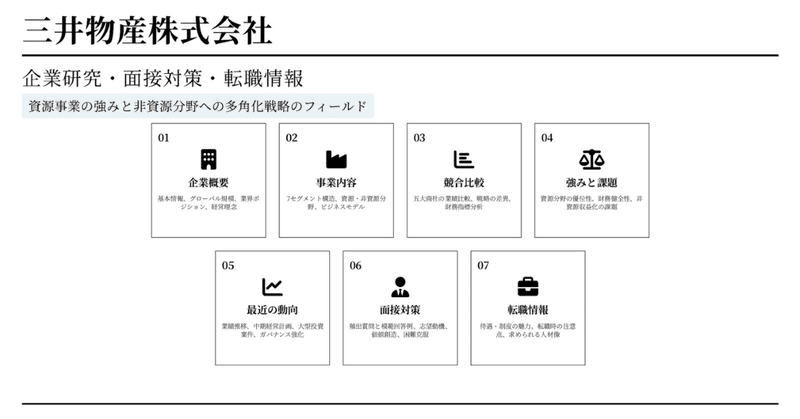The image size is (800, 419).
Task: Click the highlighted tagline 資源事業の強みと非資源分野
Action: 197,106
